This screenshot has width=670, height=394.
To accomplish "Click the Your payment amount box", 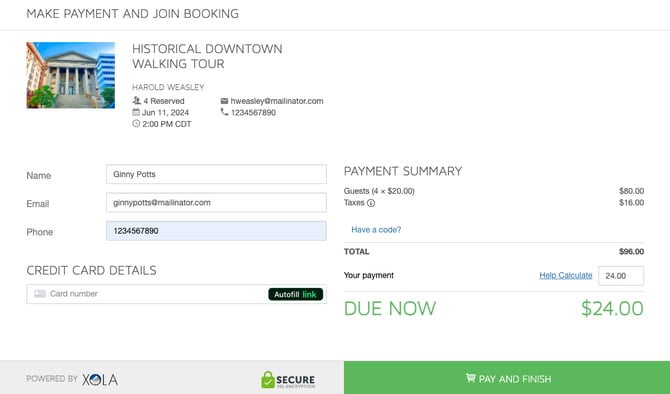I will point(621,276).
